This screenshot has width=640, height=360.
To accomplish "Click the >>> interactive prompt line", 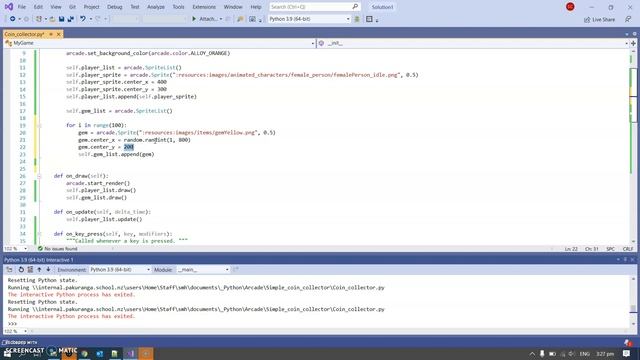I will pyautogui.click(x=12, y=324).
